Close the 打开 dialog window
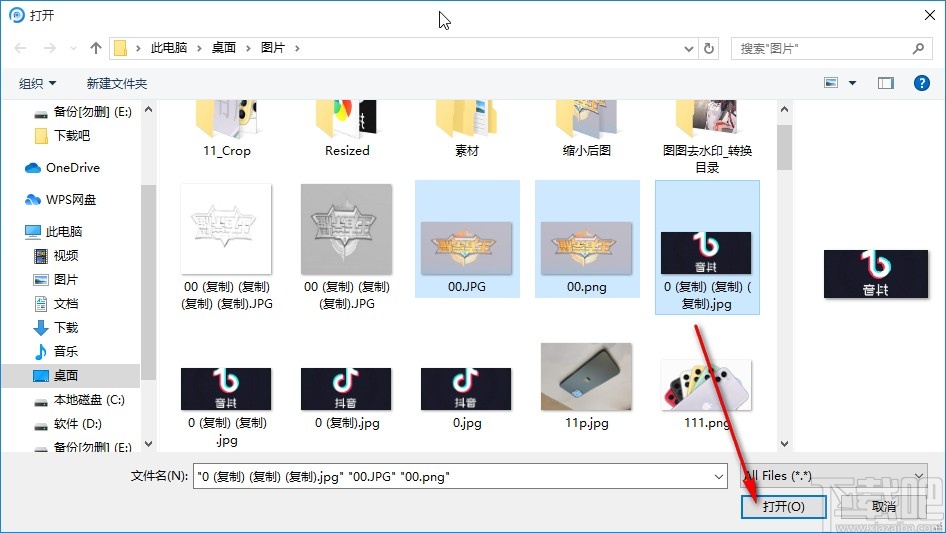The height and width of the screenshot is (533, 946). pos(930,15)
